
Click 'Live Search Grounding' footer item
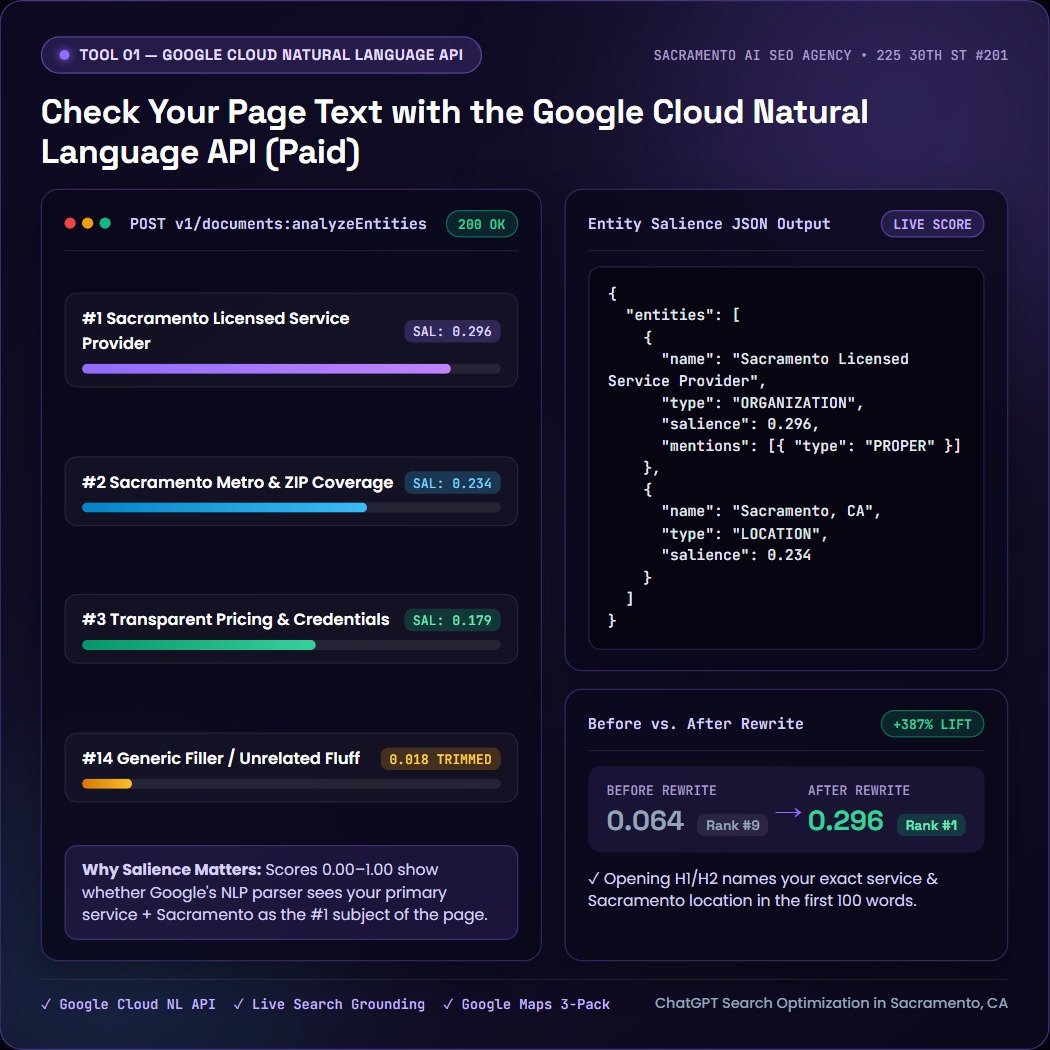pos(329,1004)
